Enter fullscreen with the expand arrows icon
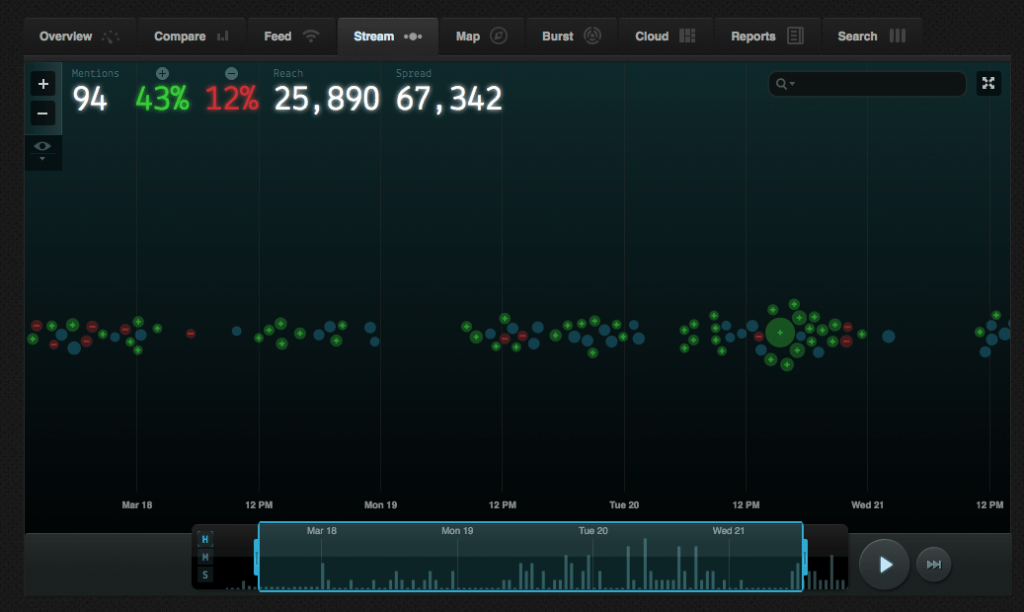Screen dimensions: 1024x612 pyautogui.click(x=988, y=84)
